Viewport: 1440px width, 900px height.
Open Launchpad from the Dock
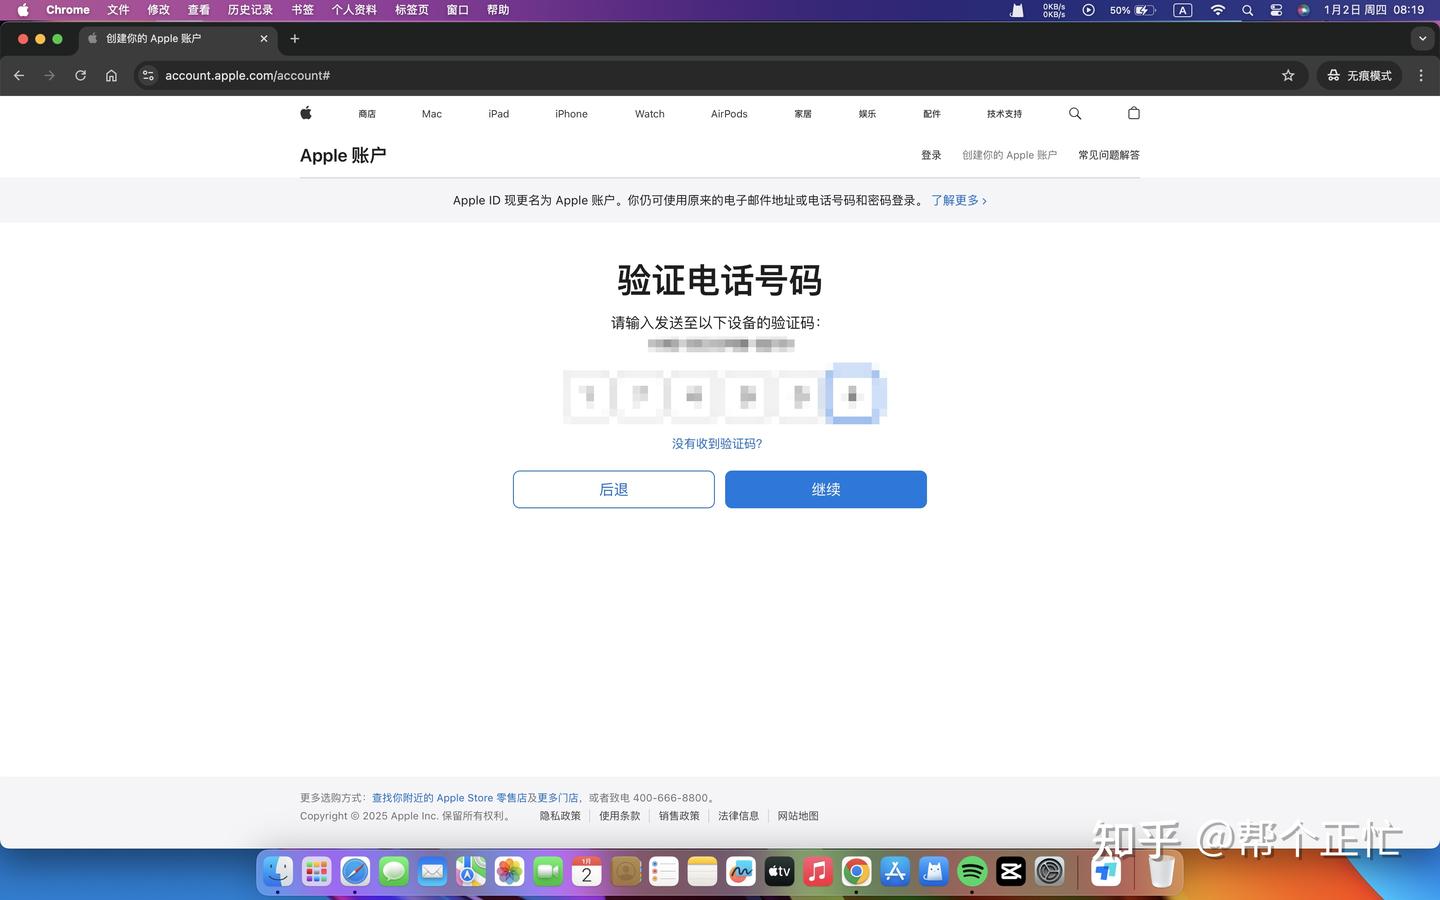[x=316, y=871]
